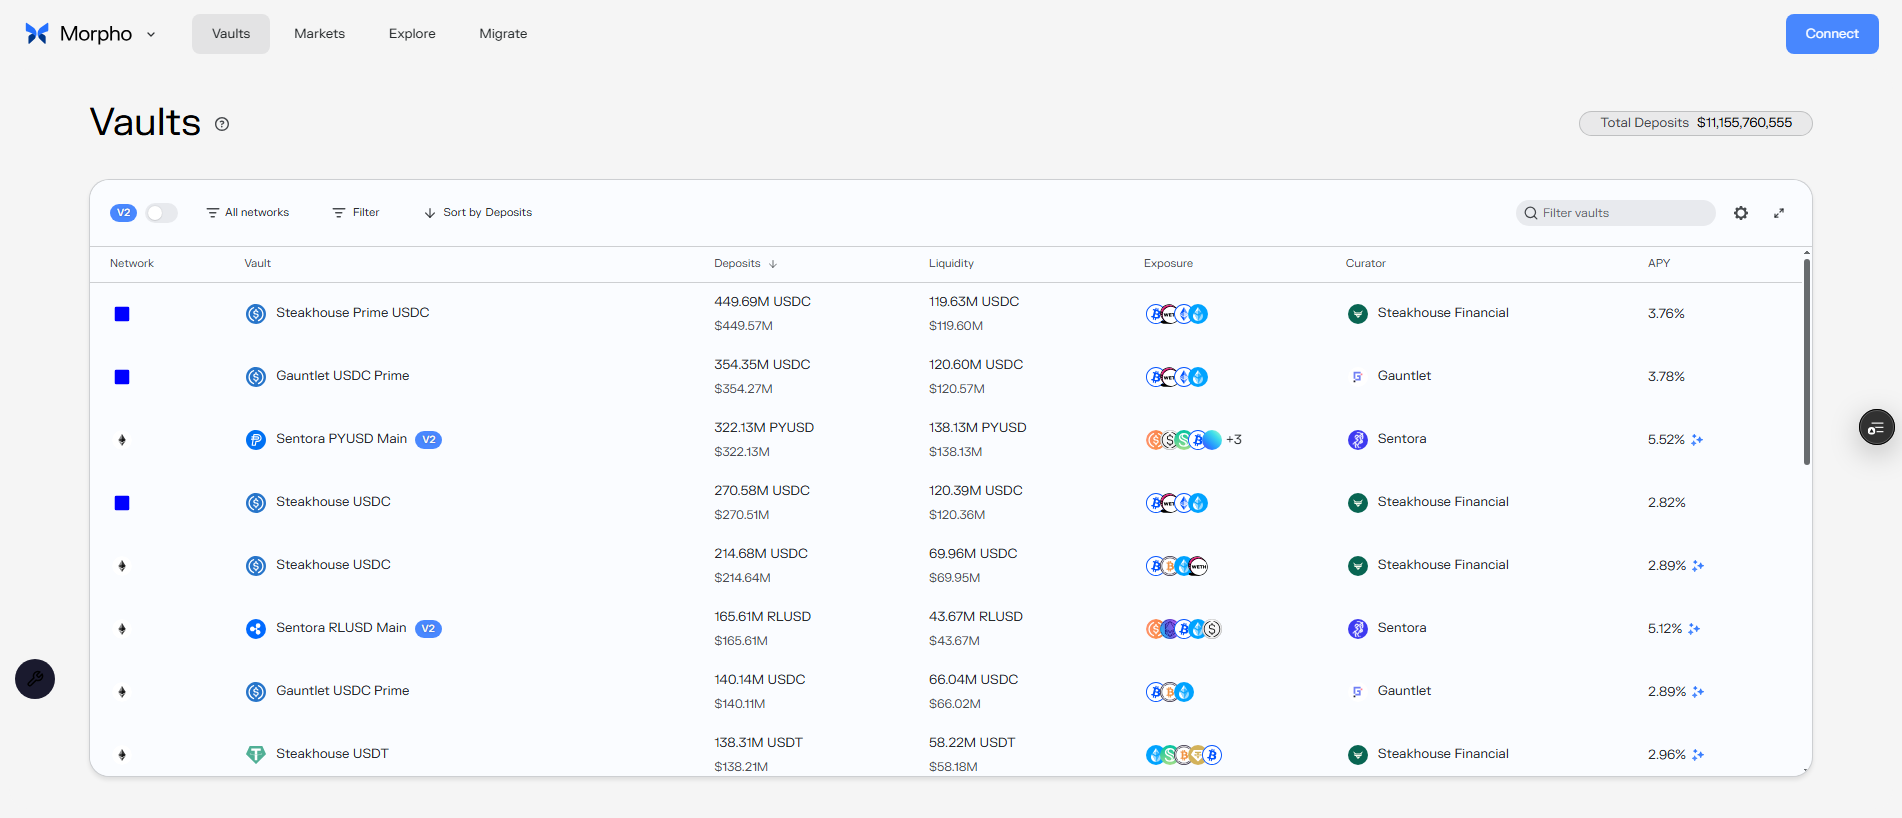
Task: Click V2 badge on Sentora RLUSD Main
Action: [x=428, y=629]
